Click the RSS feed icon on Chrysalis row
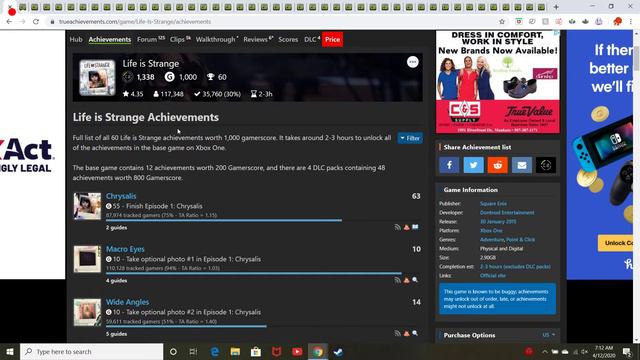Viewport: 640px width, 360px height. (x=398, y=227)
